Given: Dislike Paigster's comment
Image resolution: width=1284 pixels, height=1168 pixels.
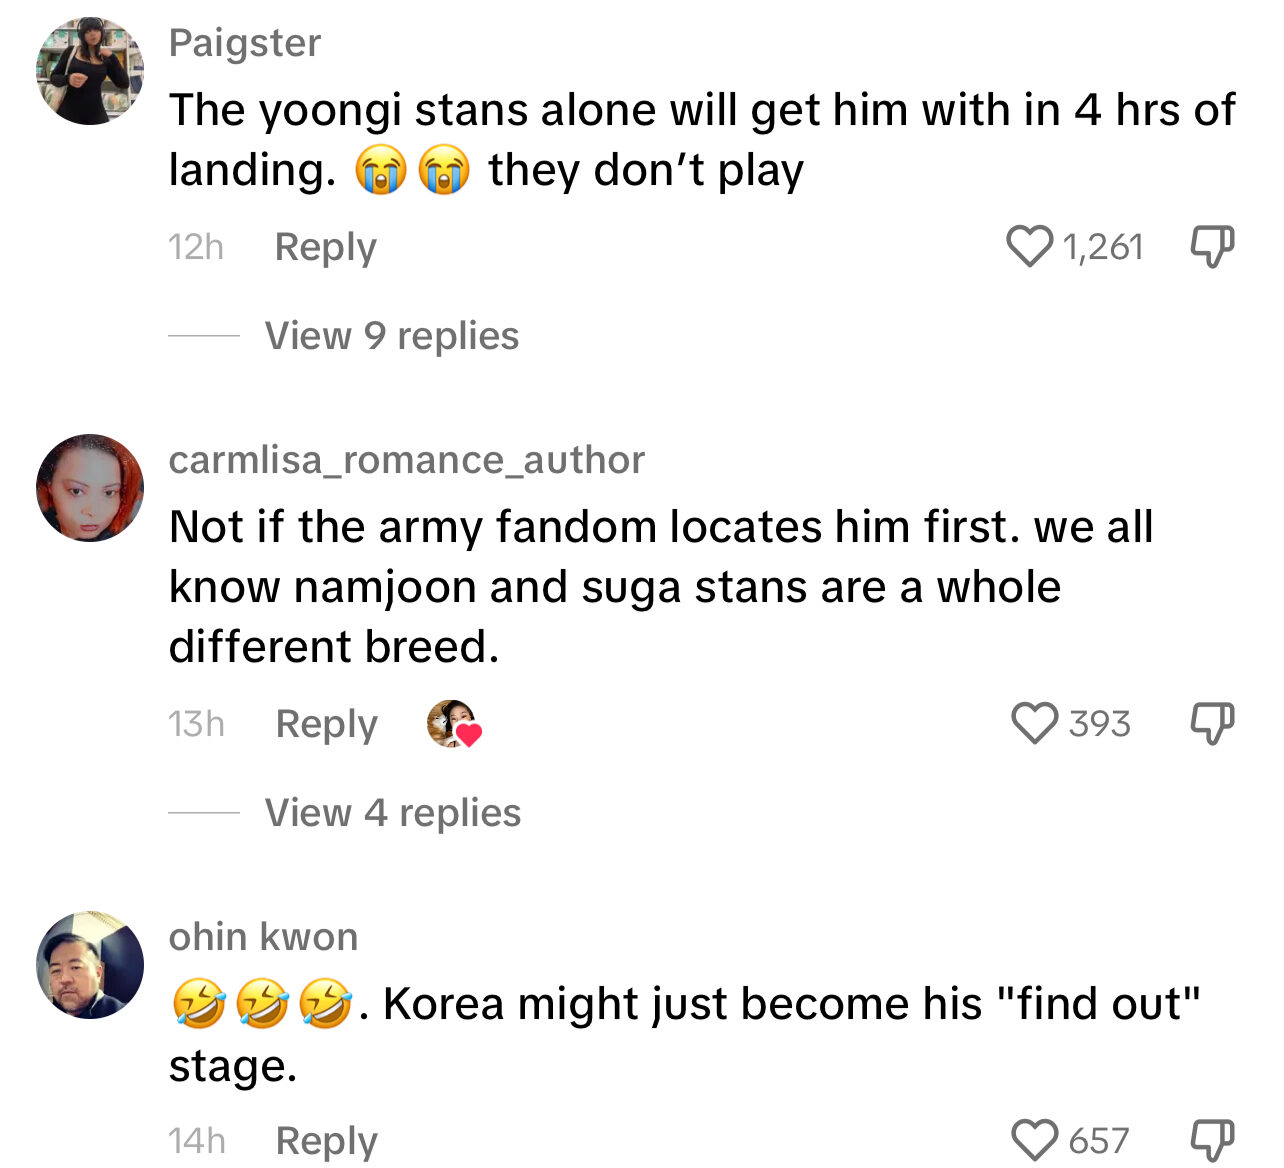Looking at the screenshot, I should click(x=1212, y=246).
